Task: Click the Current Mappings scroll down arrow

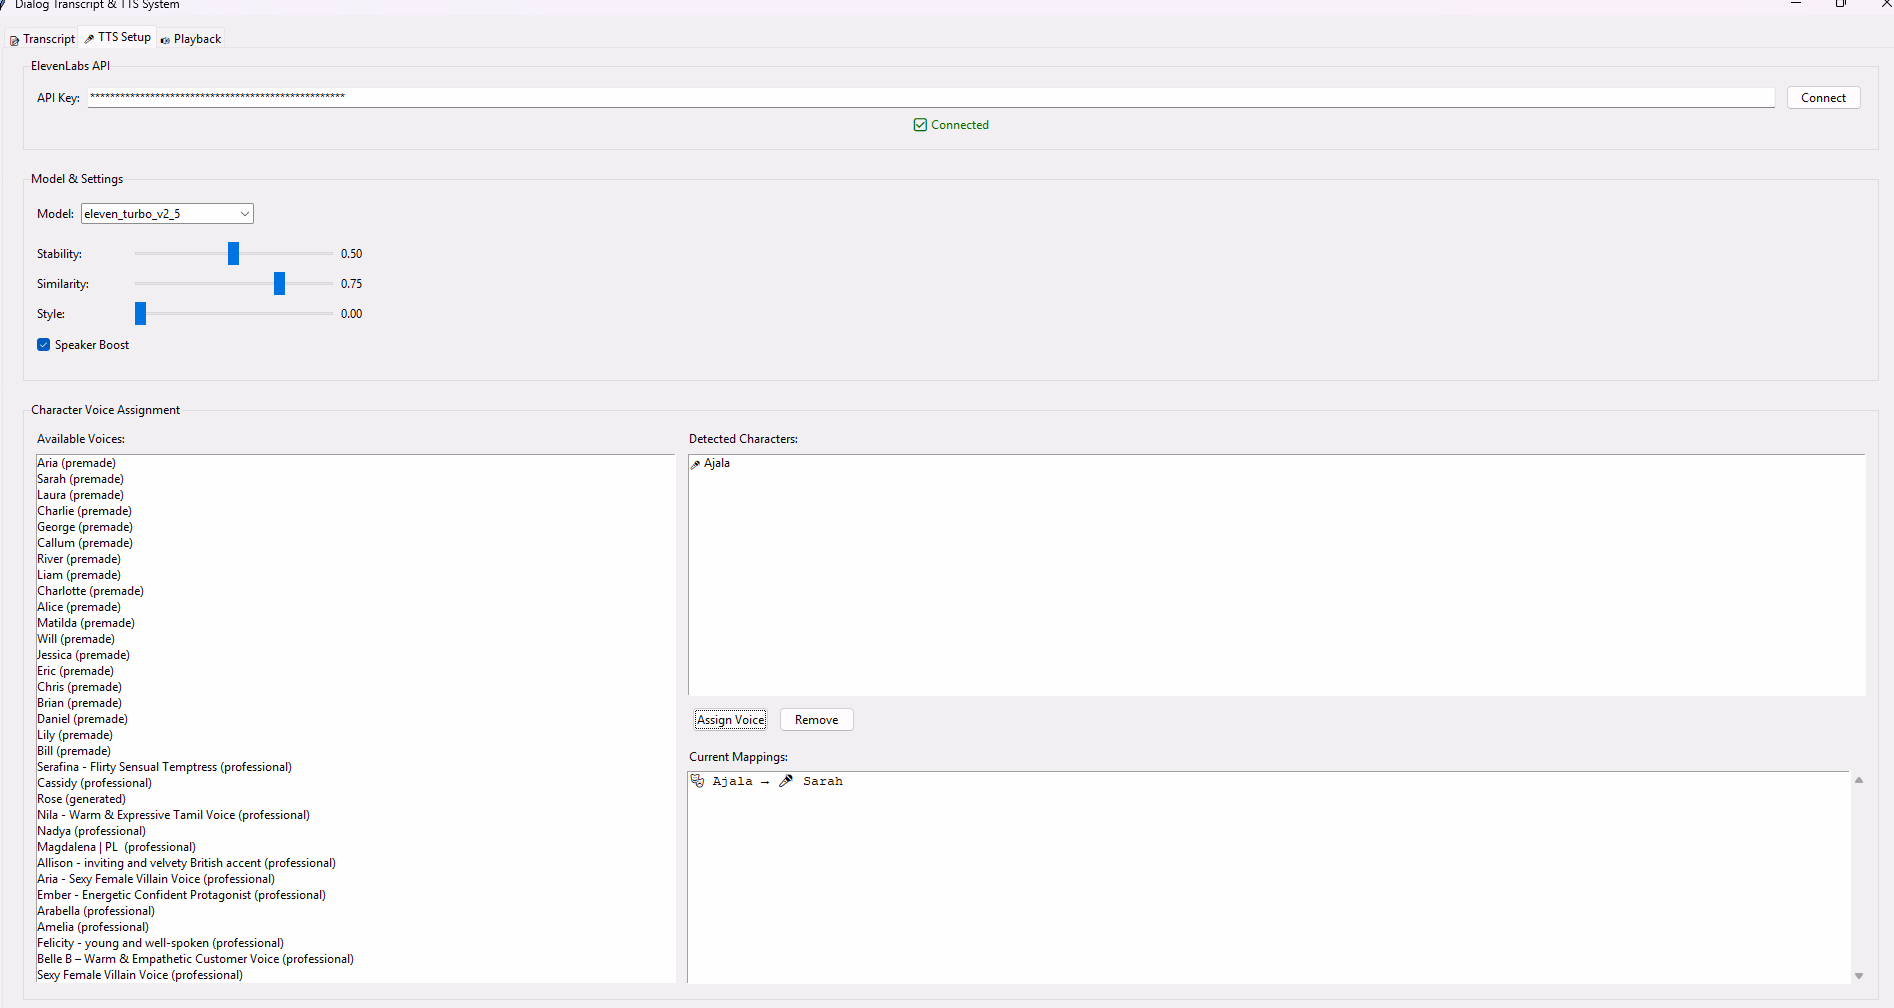Action: [1858, 976]
